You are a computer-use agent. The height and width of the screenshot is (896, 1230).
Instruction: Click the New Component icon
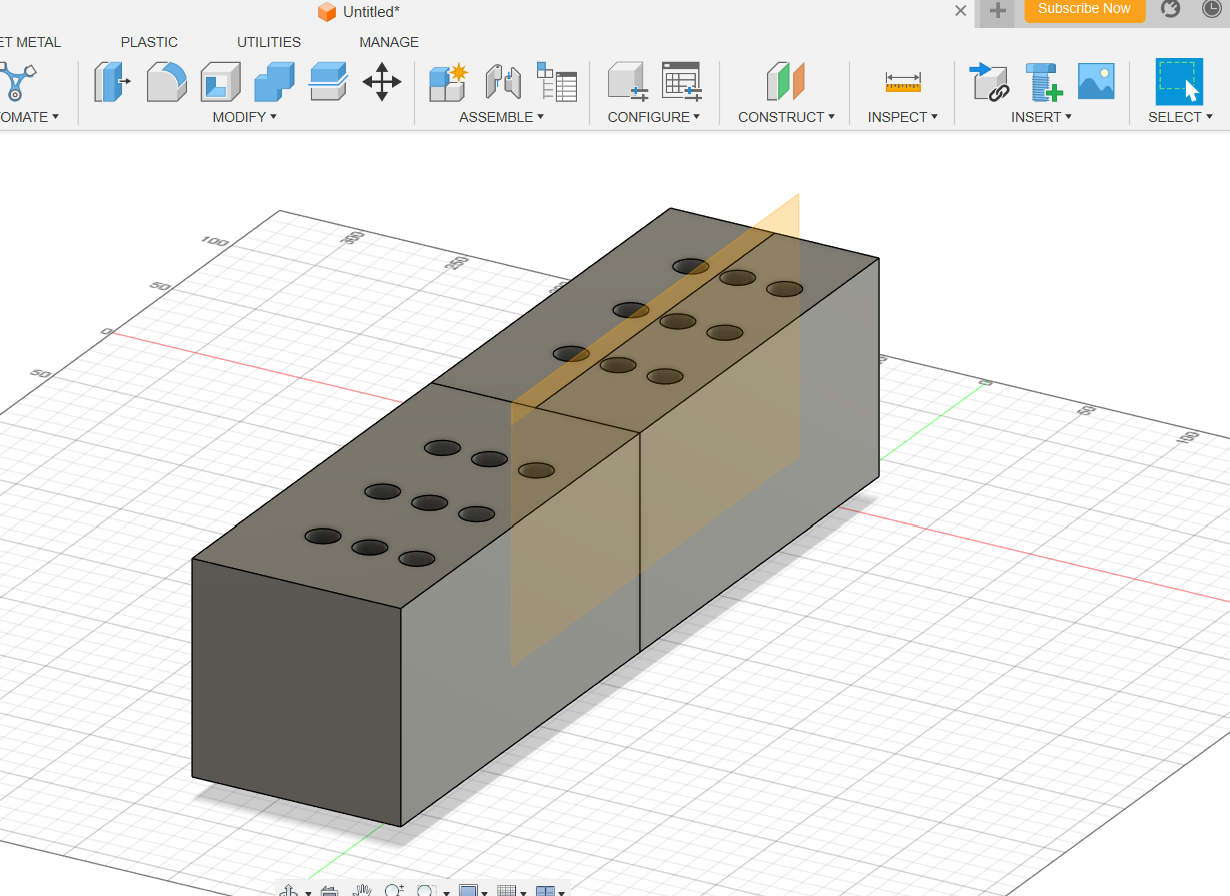(448, 82)
